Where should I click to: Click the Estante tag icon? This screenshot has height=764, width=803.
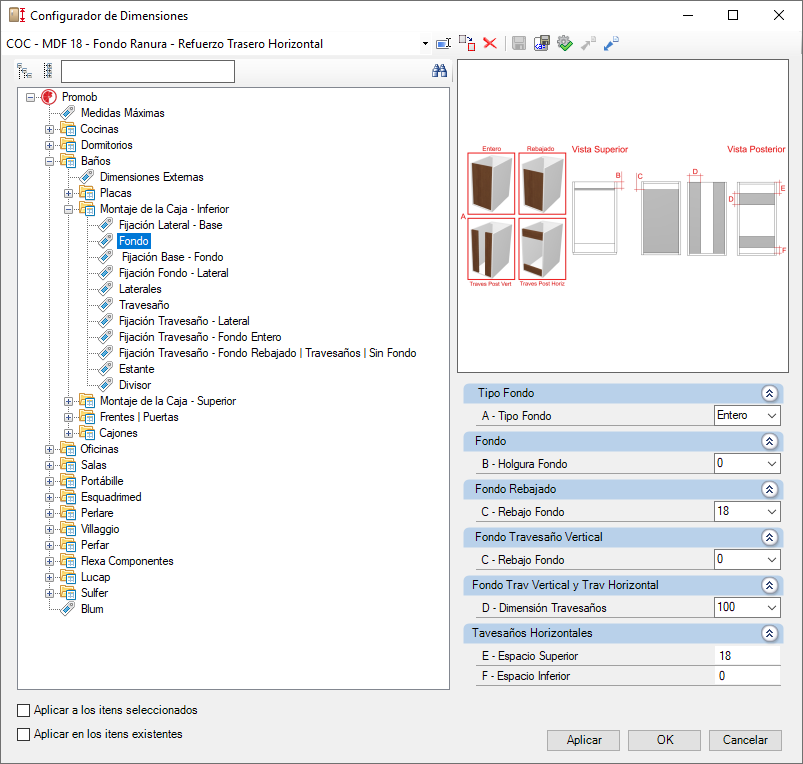click(105, 369)
